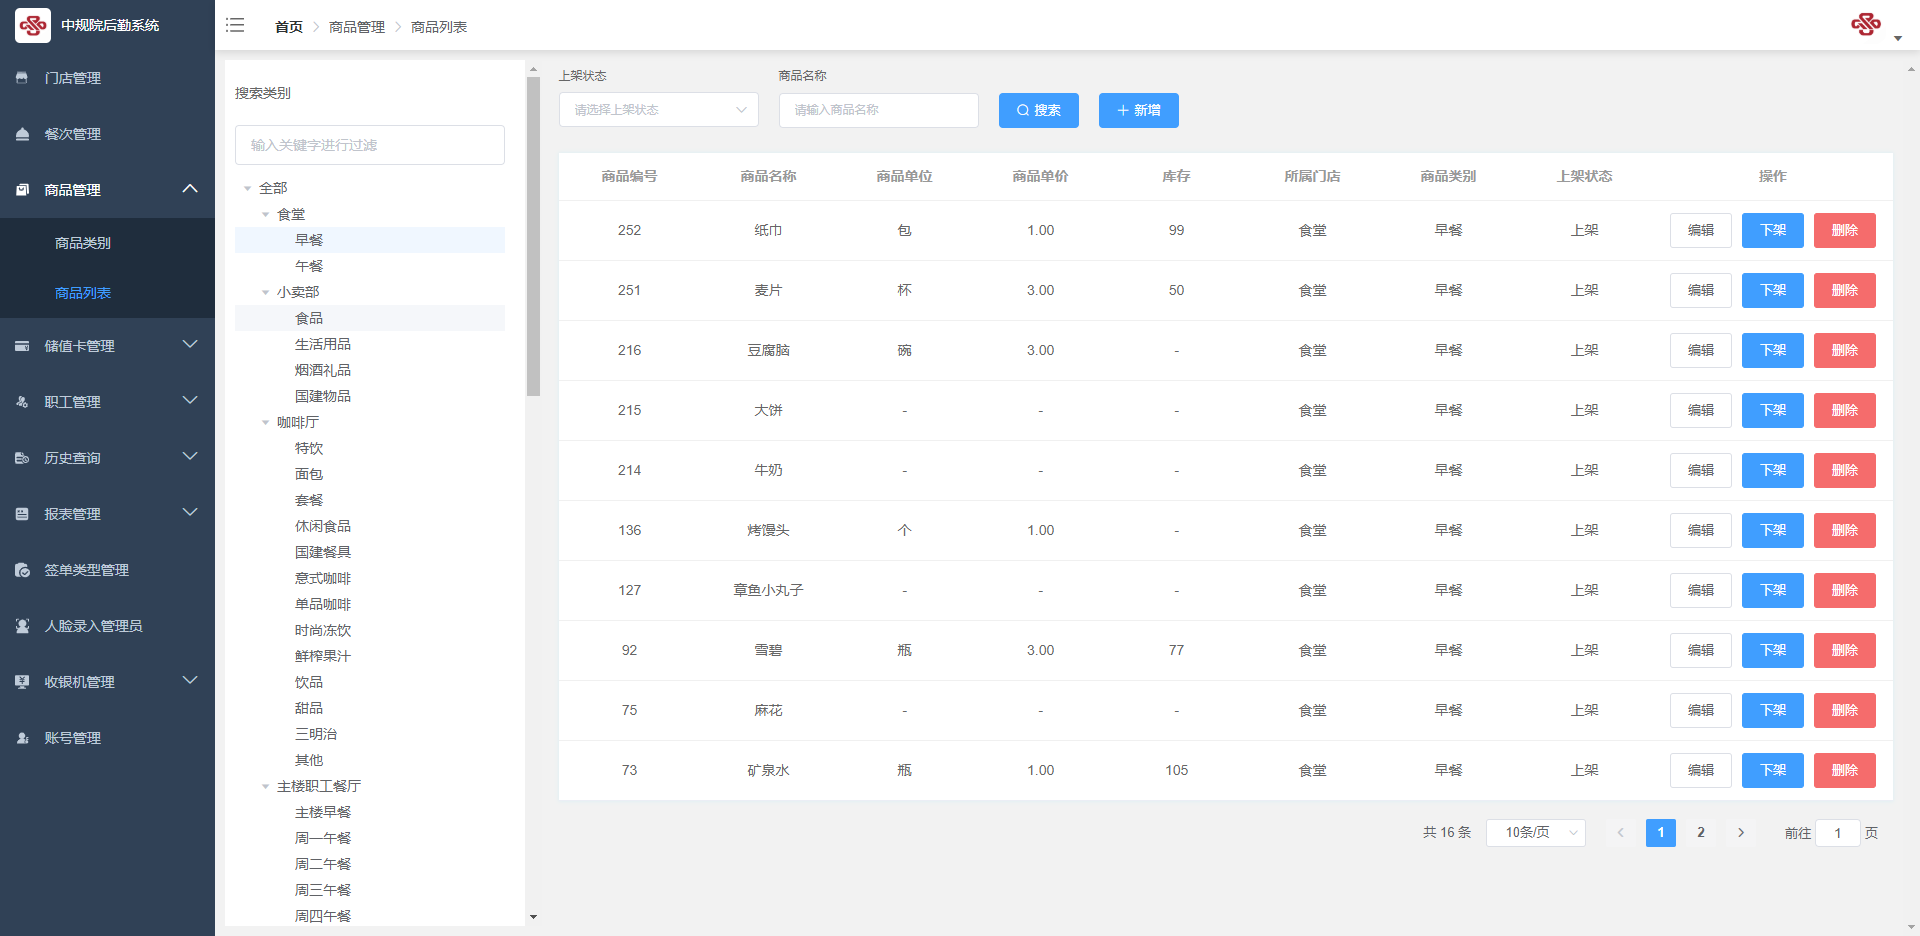Expand the 历史查询 chevron

(x=190, y=456)
